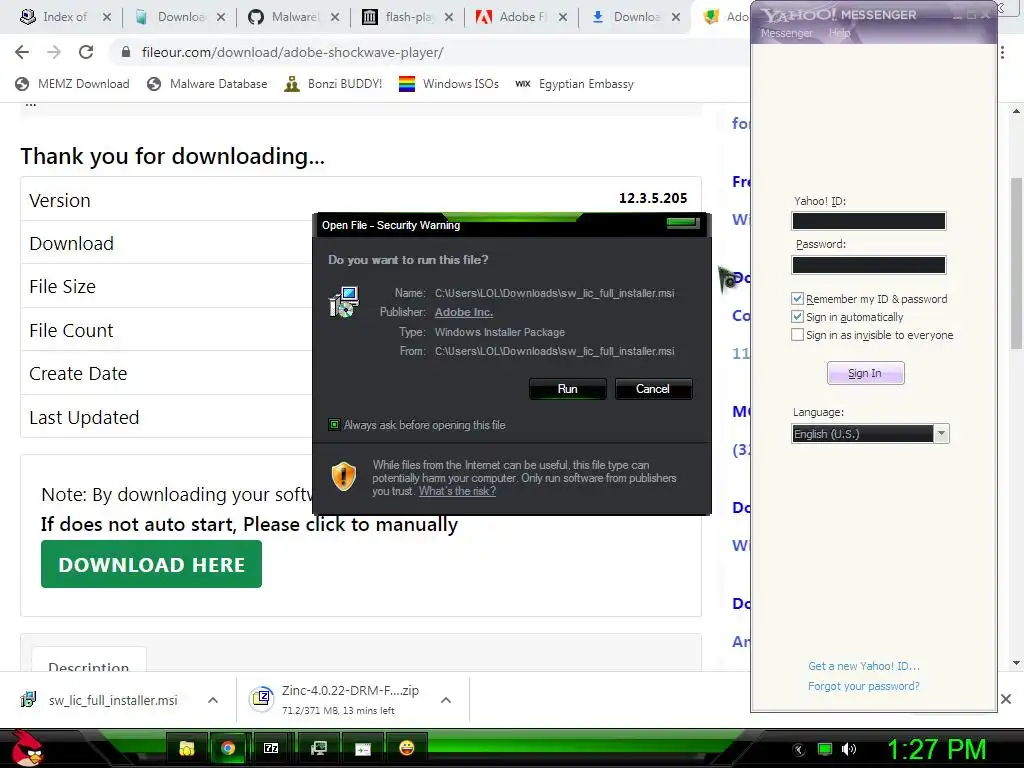Close the flash-play tab
Screen dimensions: 1024x768
(449, 17)
